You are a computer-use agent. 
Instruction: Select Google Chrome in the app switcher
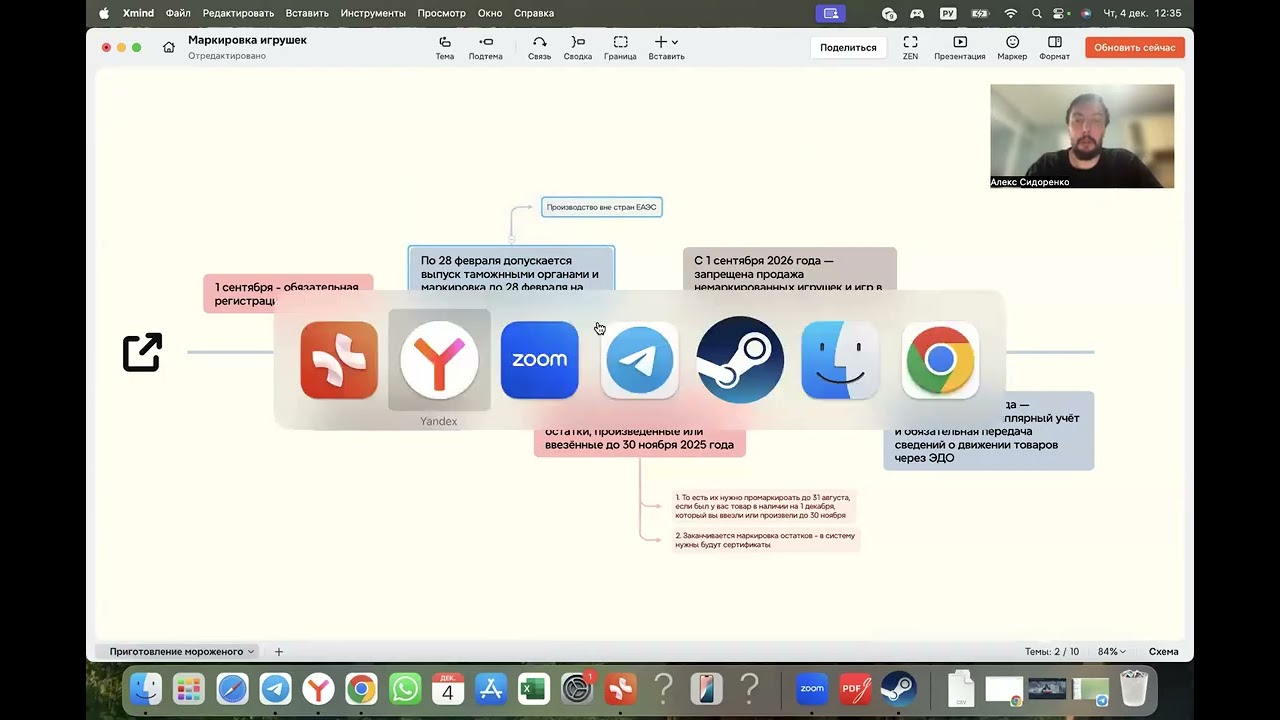click(x=940, y=360)
